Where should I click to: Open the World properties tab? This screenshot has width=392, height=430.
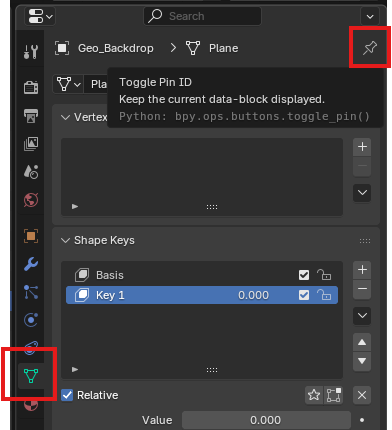click(31, 200)
